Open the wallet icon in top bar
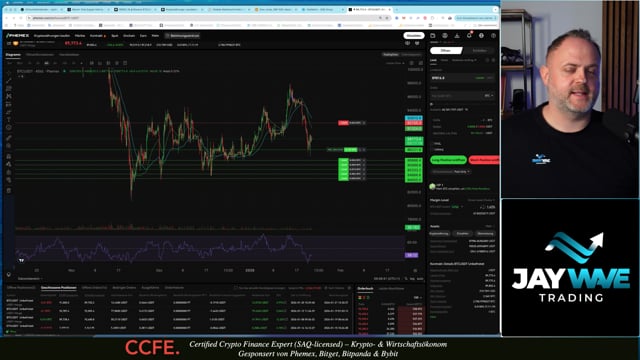 click(433, 36)
